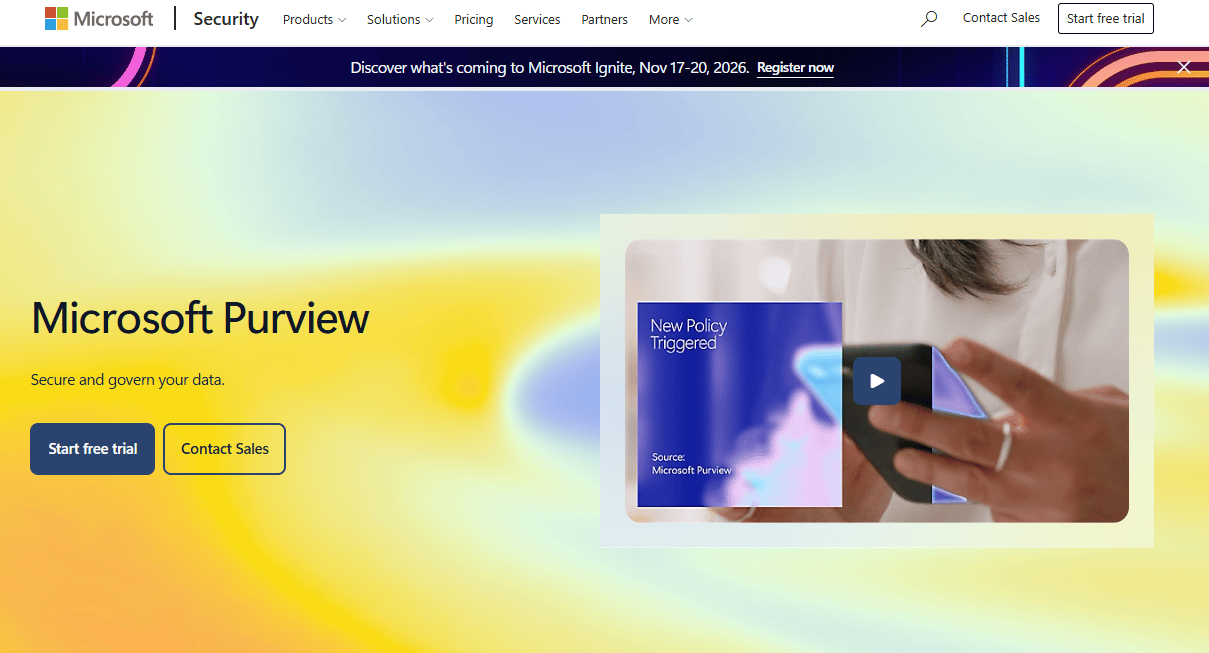Dismiss the Ignite announcement banner
Viewport: 1209px width, 653px height.
(1184, 67)
